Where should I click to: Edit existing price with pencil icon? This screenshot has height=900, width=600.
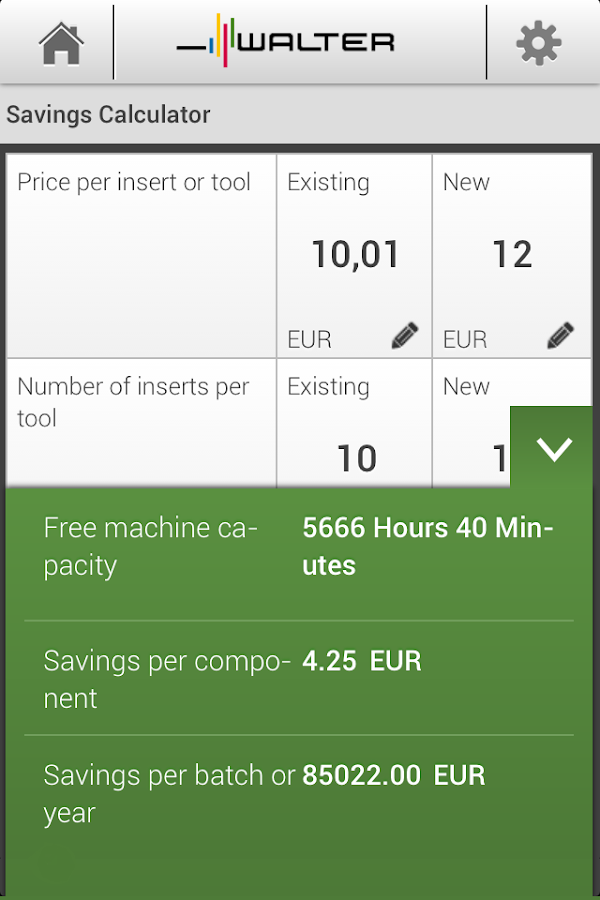(404, 336)
